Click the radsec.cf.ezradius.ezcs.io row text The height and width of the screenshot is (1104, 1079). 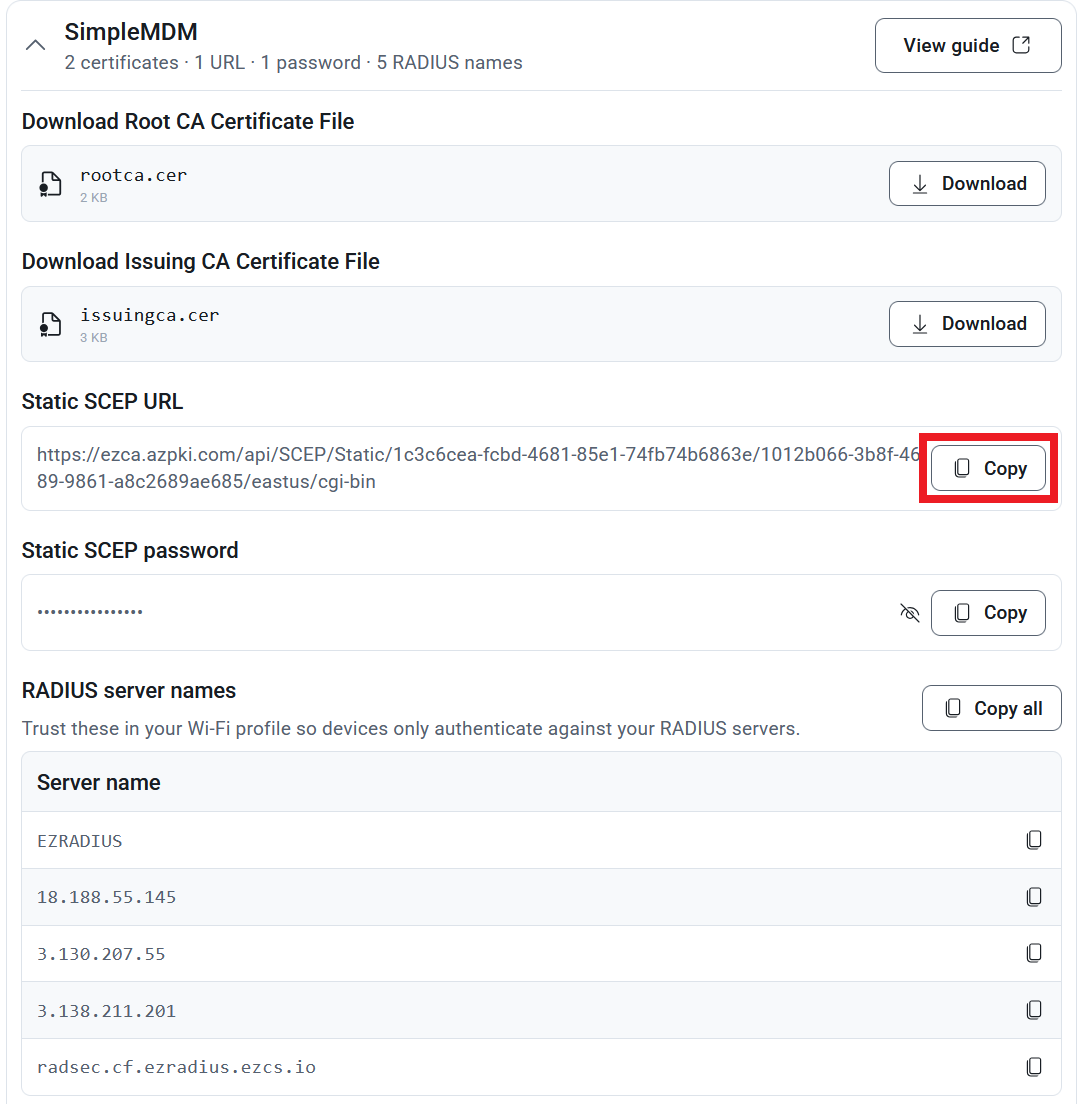pos(176,1067)
